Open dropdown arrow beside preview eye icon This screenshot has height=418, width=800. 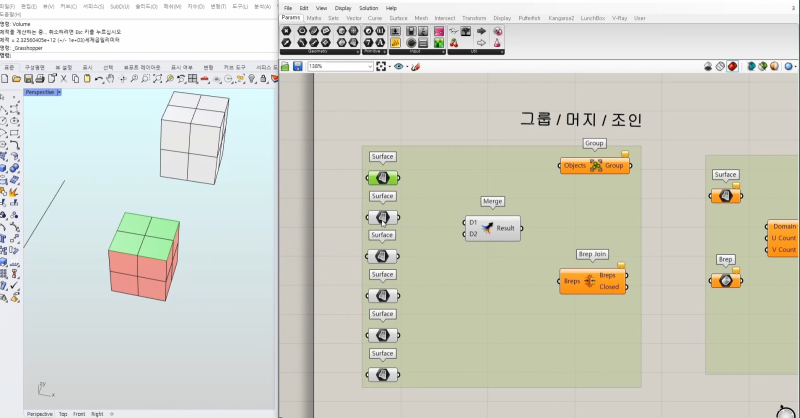[407, 67]
